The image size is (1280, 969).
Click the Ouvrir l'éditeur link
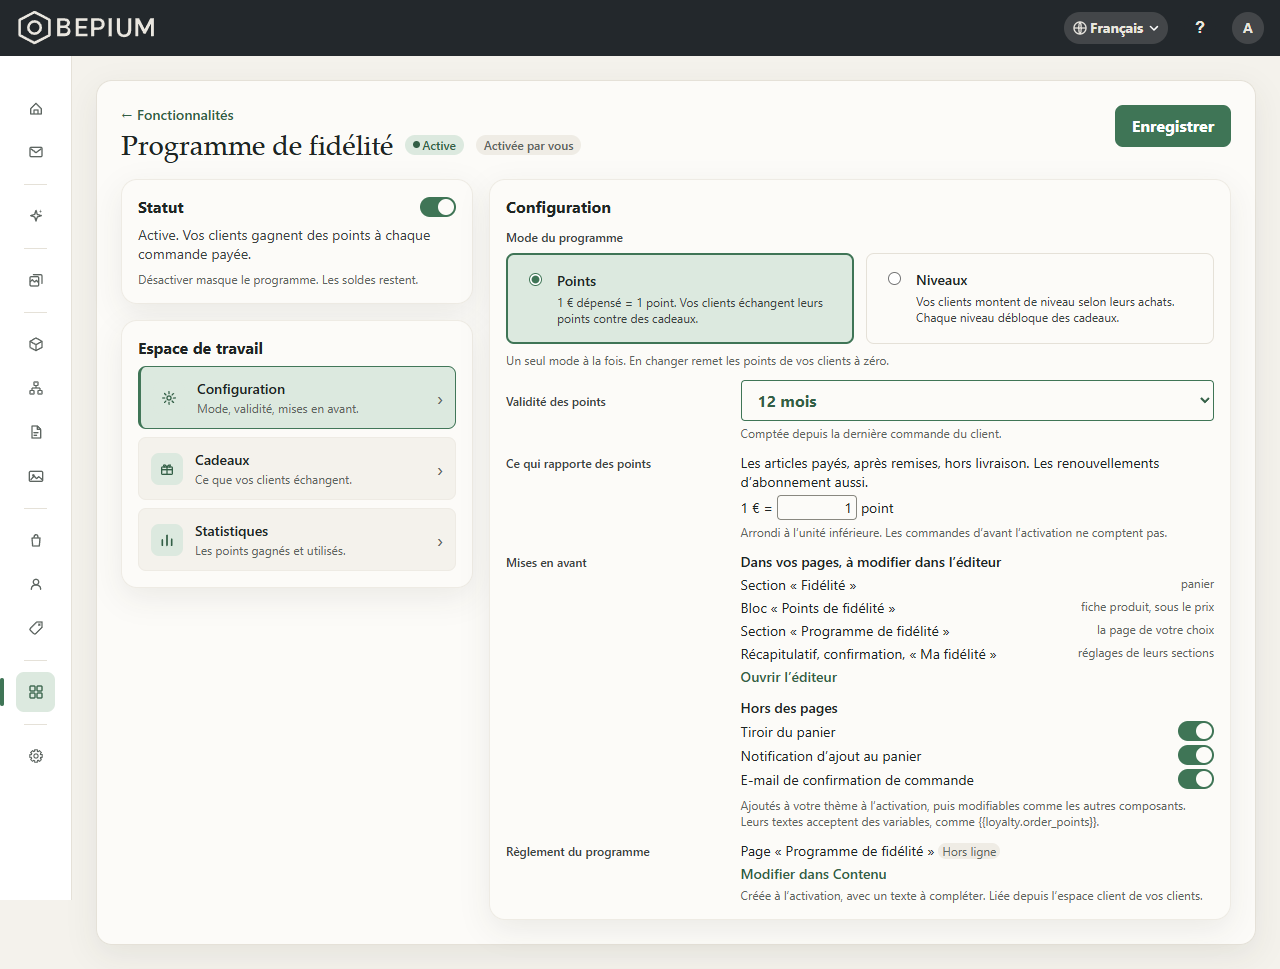789,677
